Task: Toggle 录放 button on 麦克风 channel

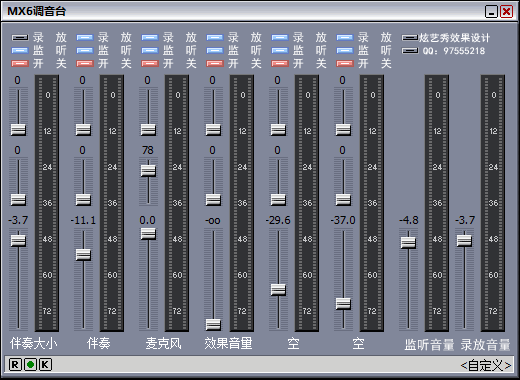Action: pos(150,38)
